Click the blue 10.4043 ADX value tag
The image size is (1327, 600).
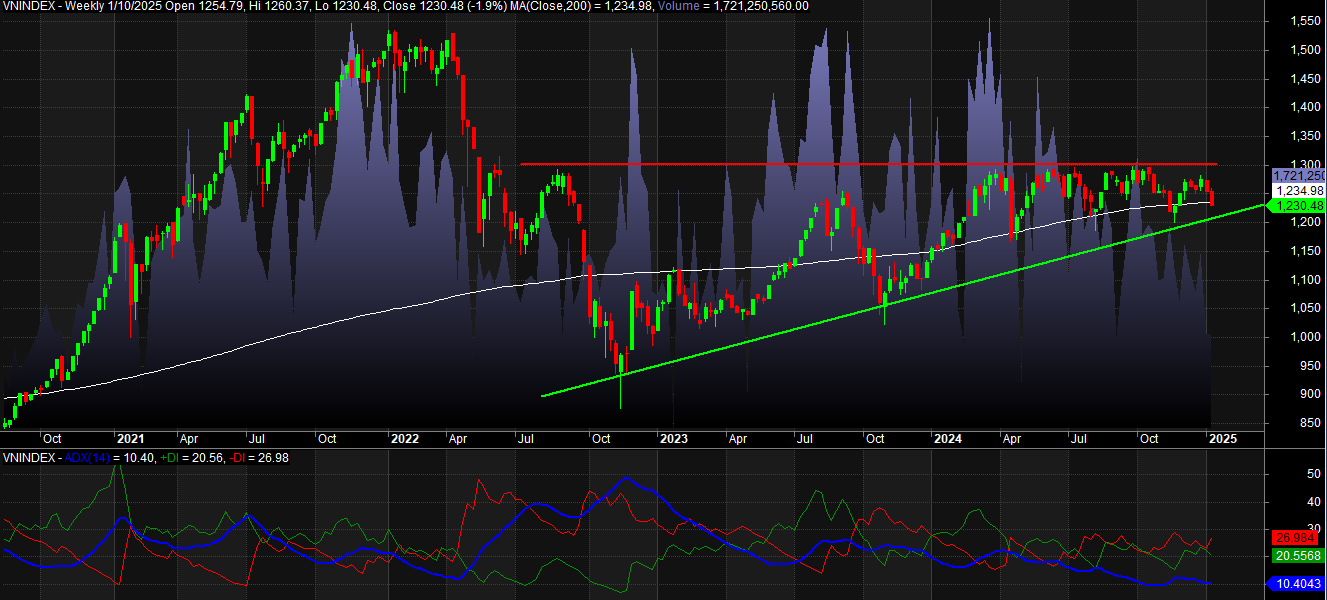(1297, 583)
